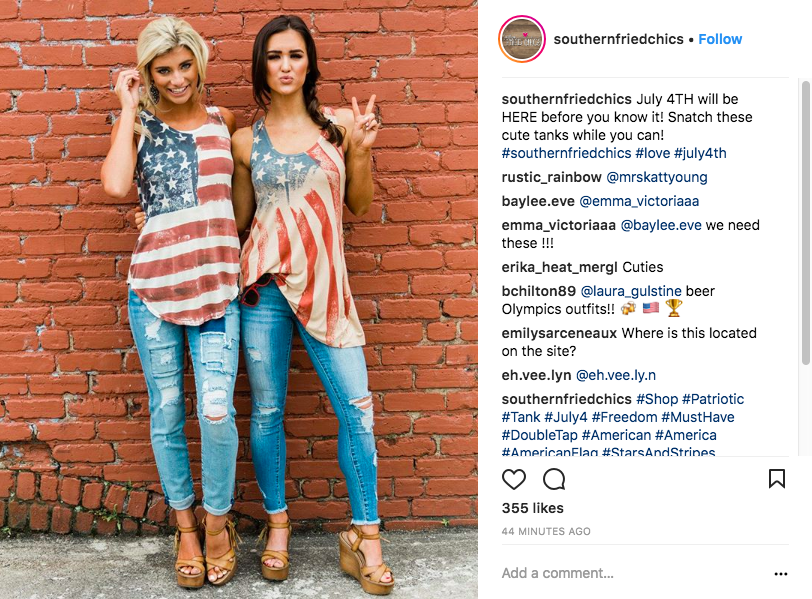Screen dimensions: 812x599
Task: Open the southernfriedchics profile picture
Action: pos(521,39)
